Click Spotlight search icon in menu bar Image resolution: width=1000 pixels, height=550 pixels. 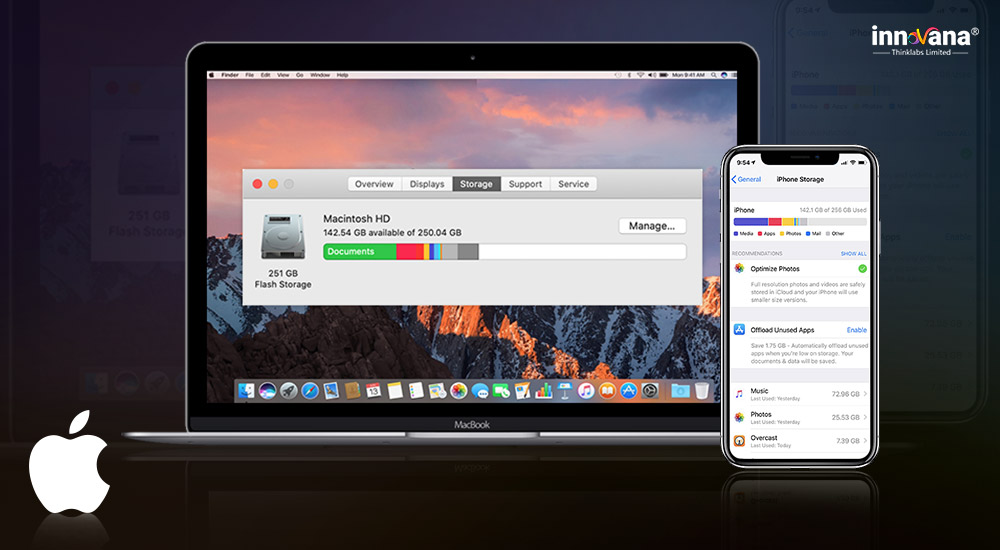pyautogui.click(x=714, y=75)
